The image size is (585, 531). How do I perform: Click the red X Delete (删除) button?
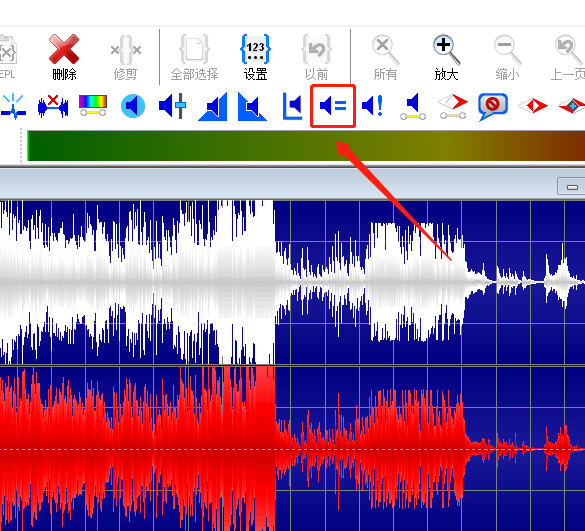pos(64,57)
